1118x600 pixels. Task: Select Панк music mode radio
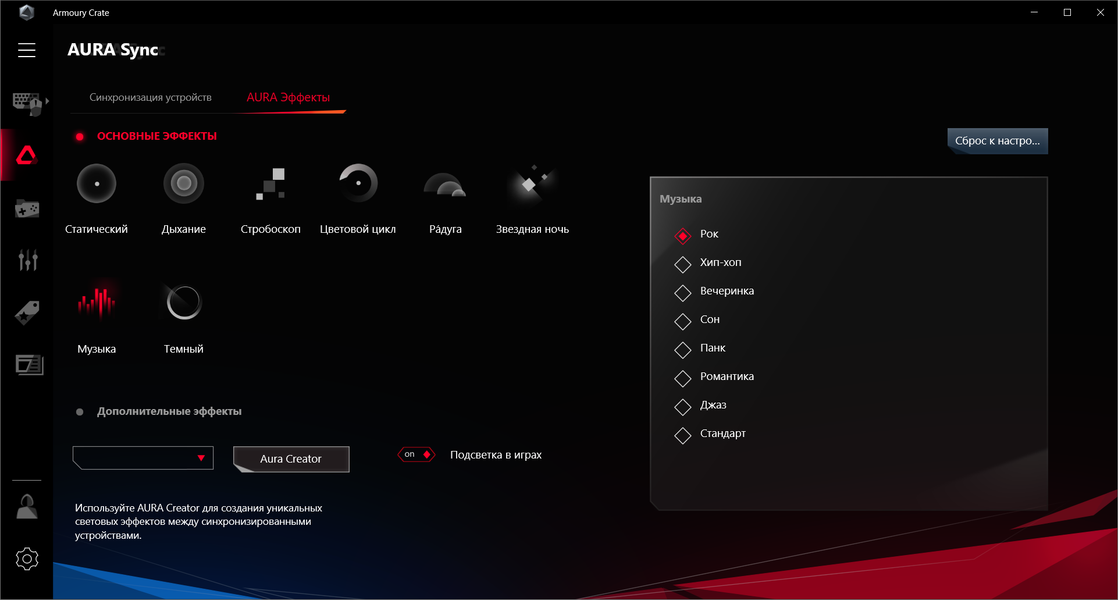click(x=682, y=349)
